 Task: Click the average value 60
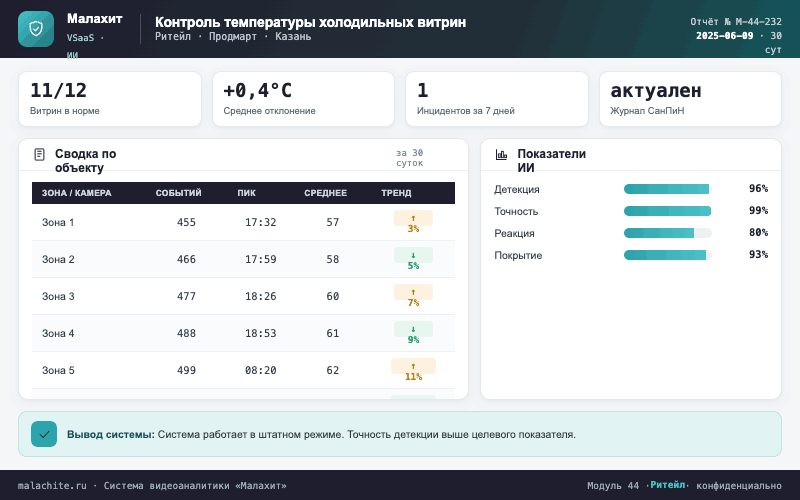[x=333, y=296]
